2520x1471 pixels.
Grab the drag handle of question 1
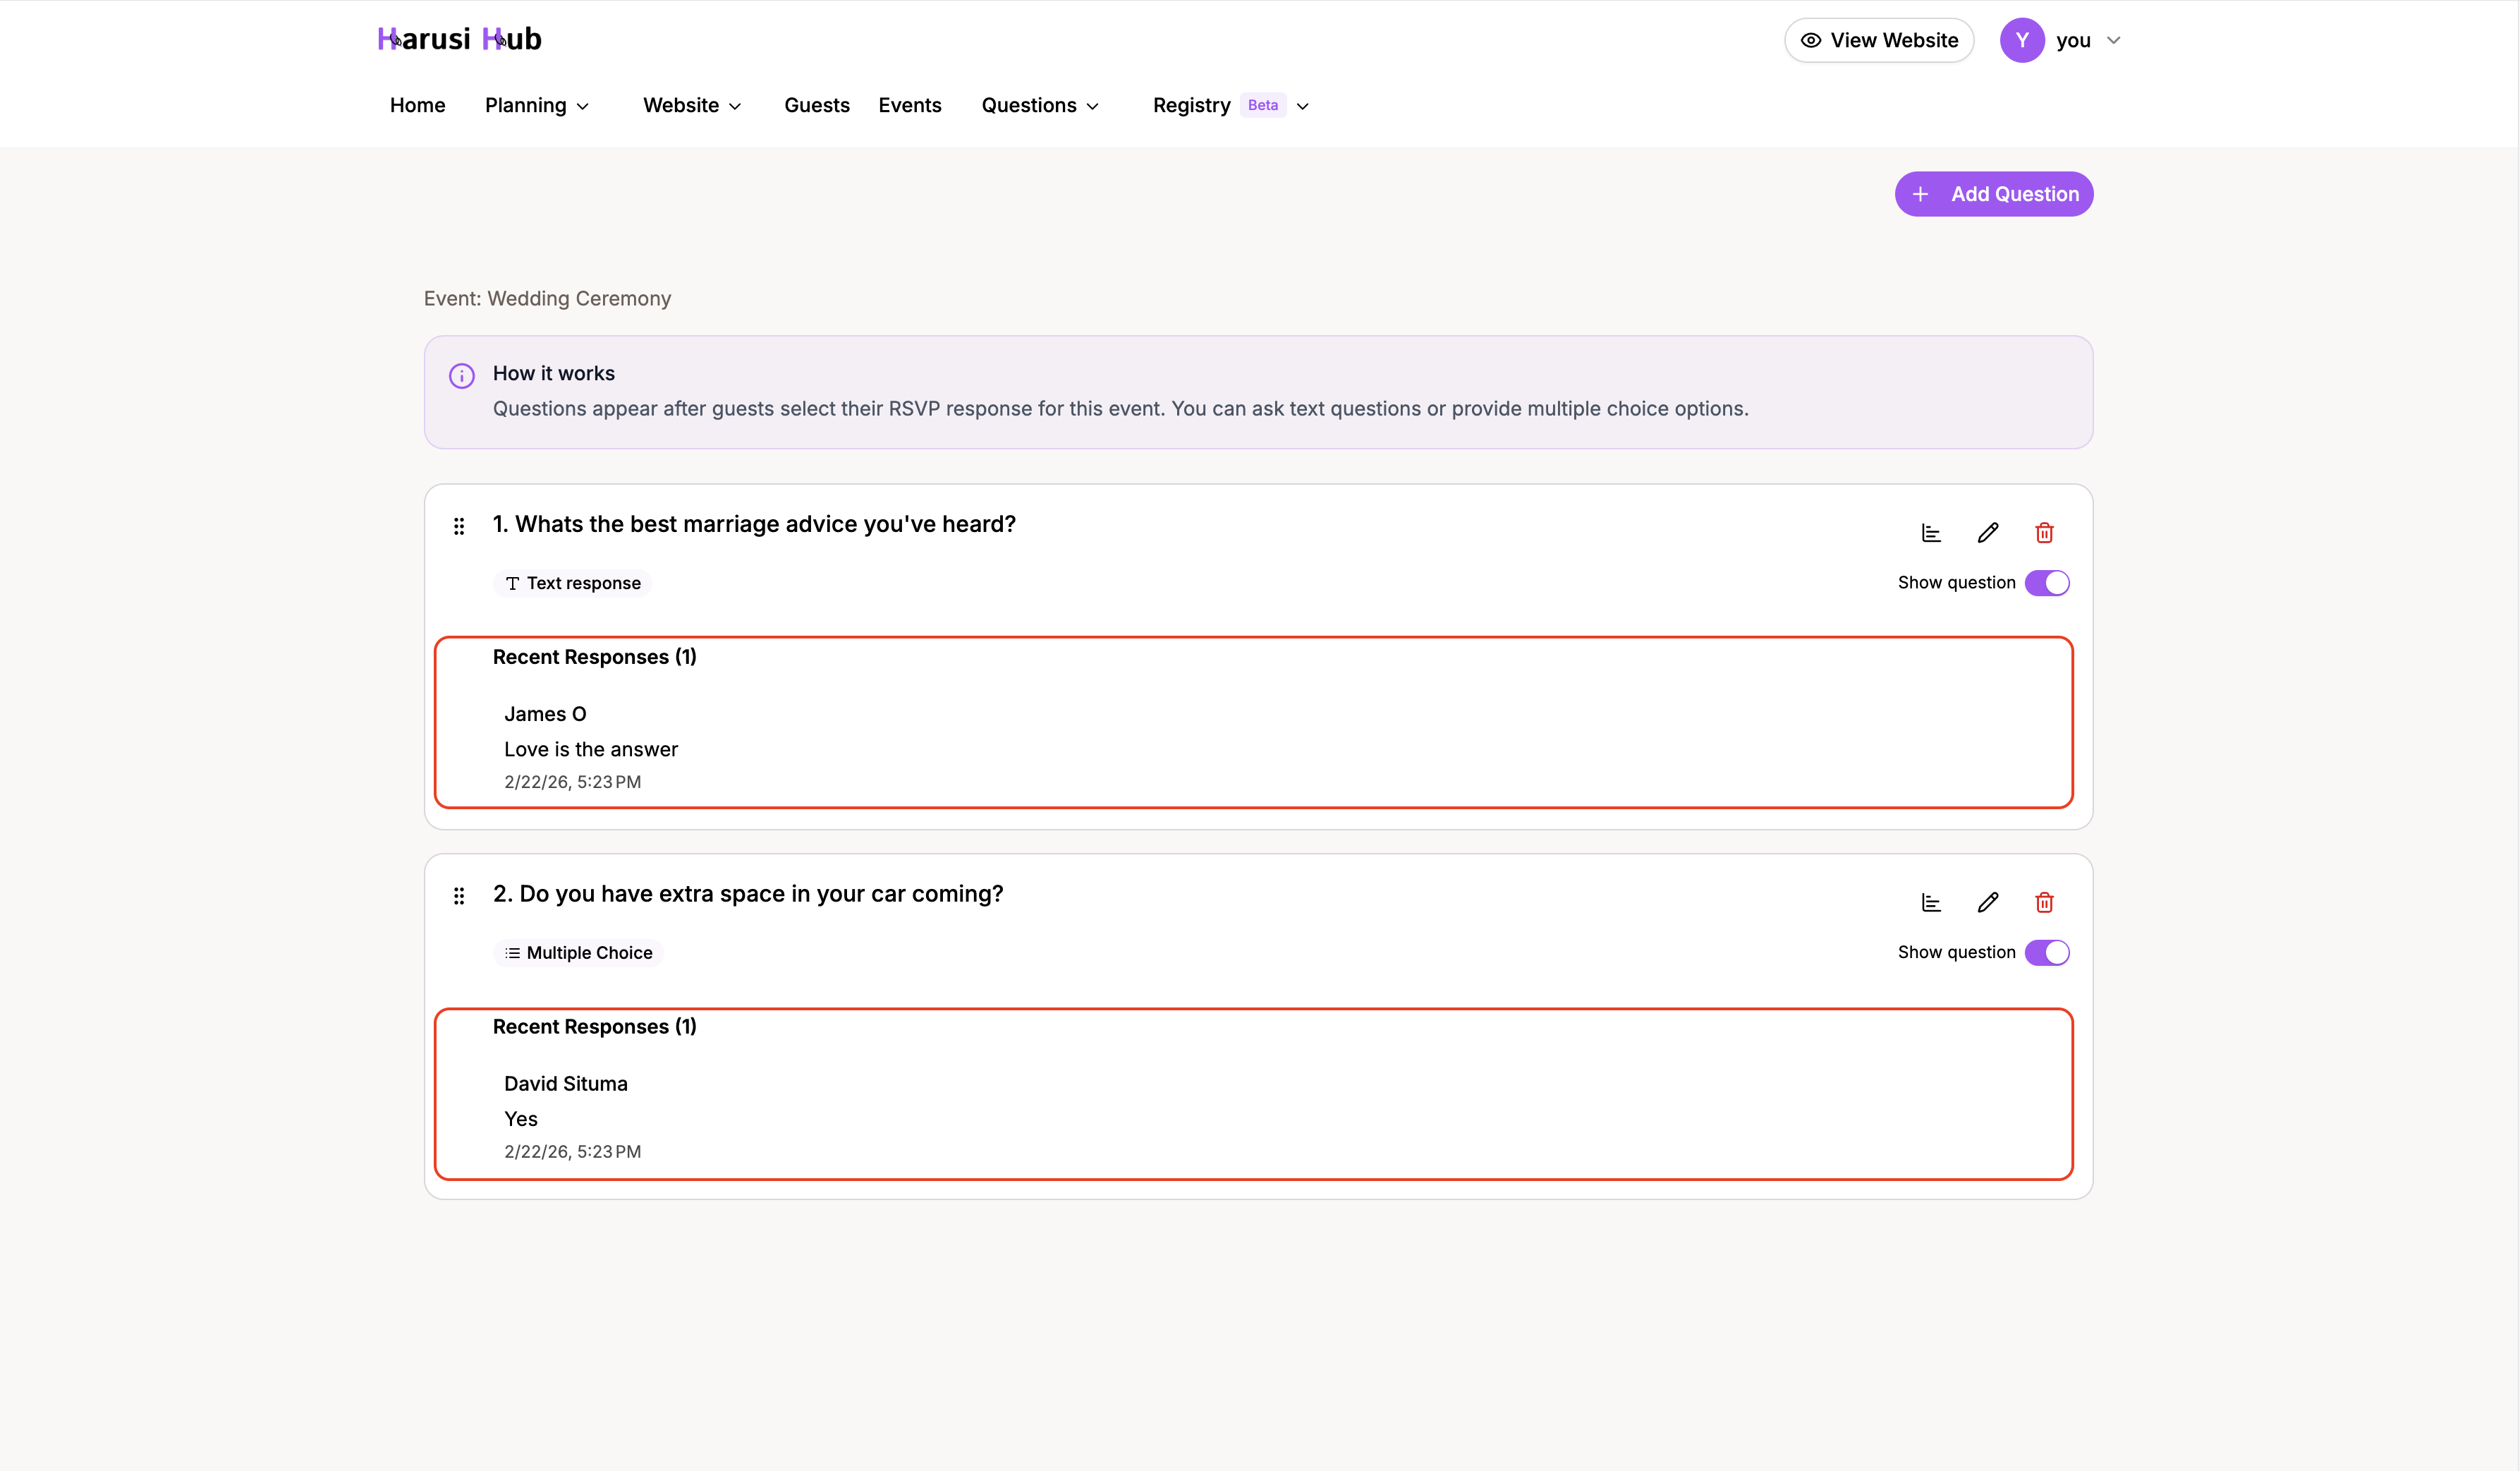[x=459, y=525]
